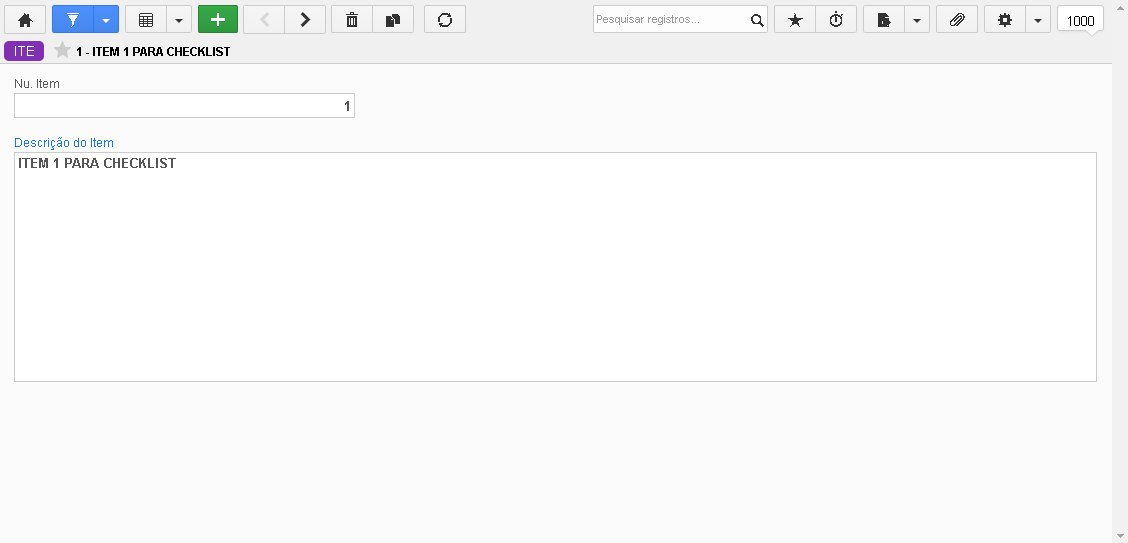Open attachments paperclip button
This screenshot has width=1128, height=543.
957,19
